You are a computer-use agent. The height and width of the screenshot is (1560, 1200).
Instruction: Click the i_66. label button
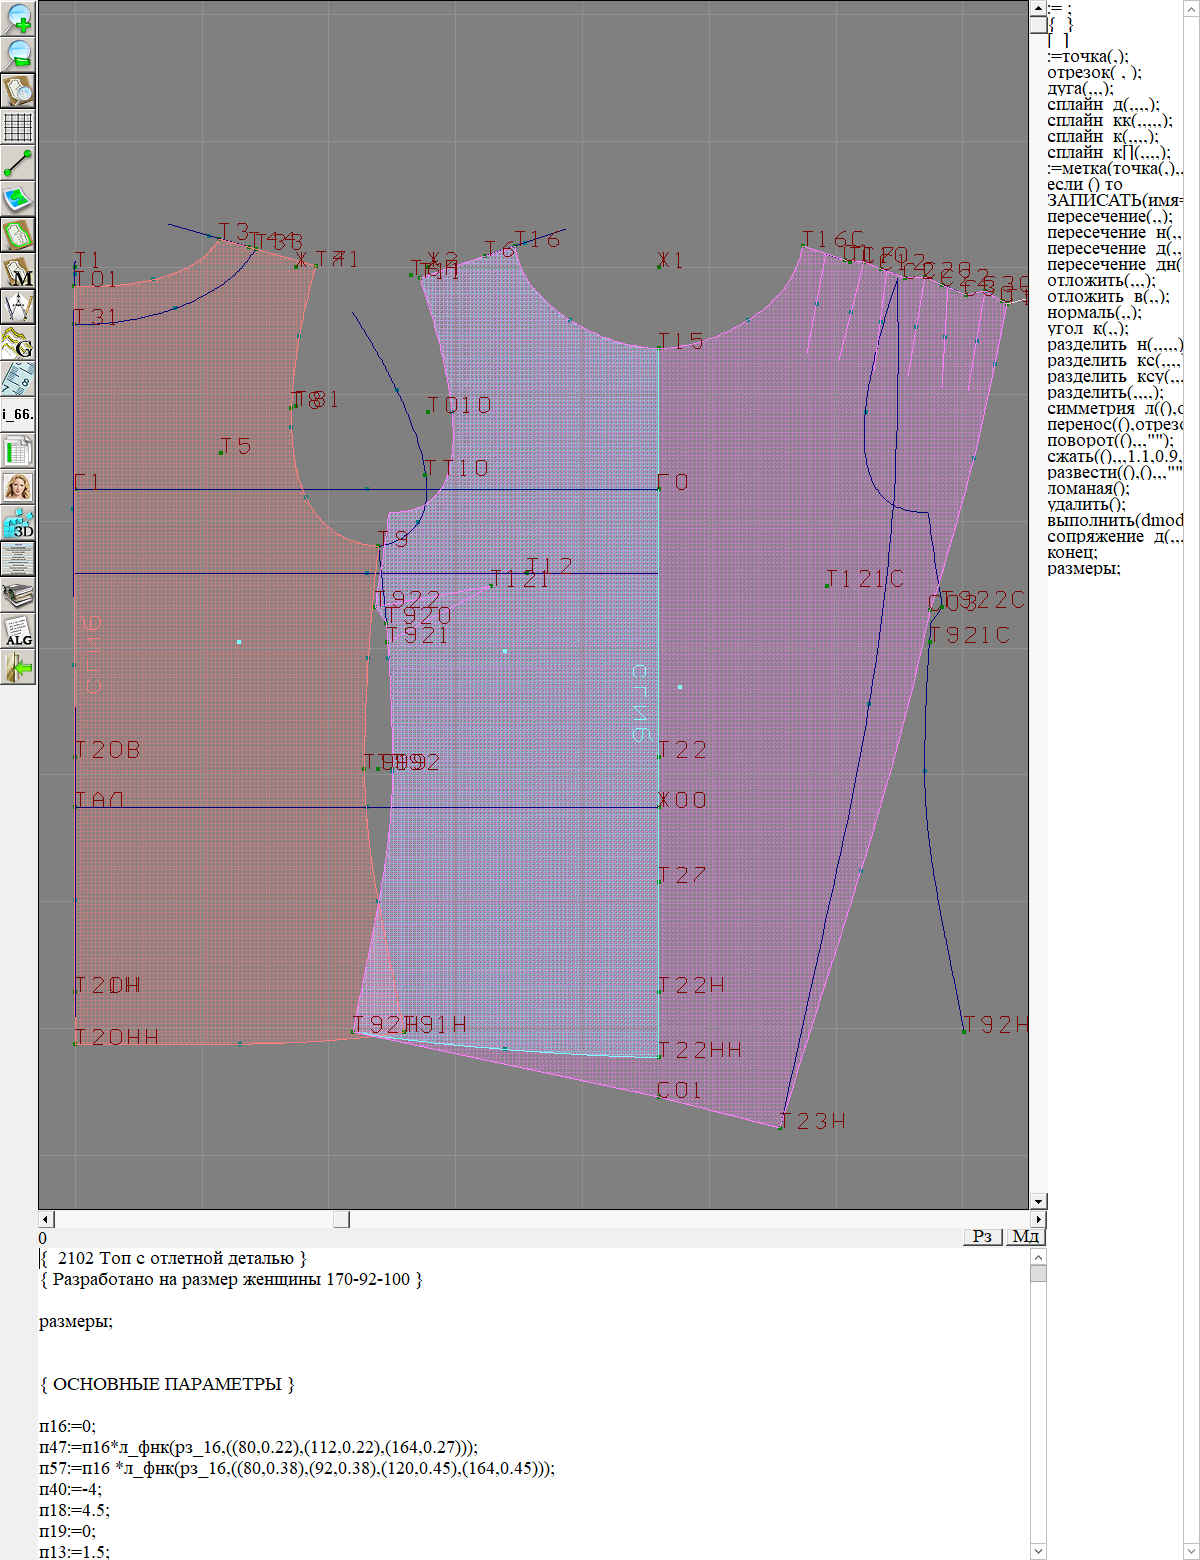(x=18, y=414)
